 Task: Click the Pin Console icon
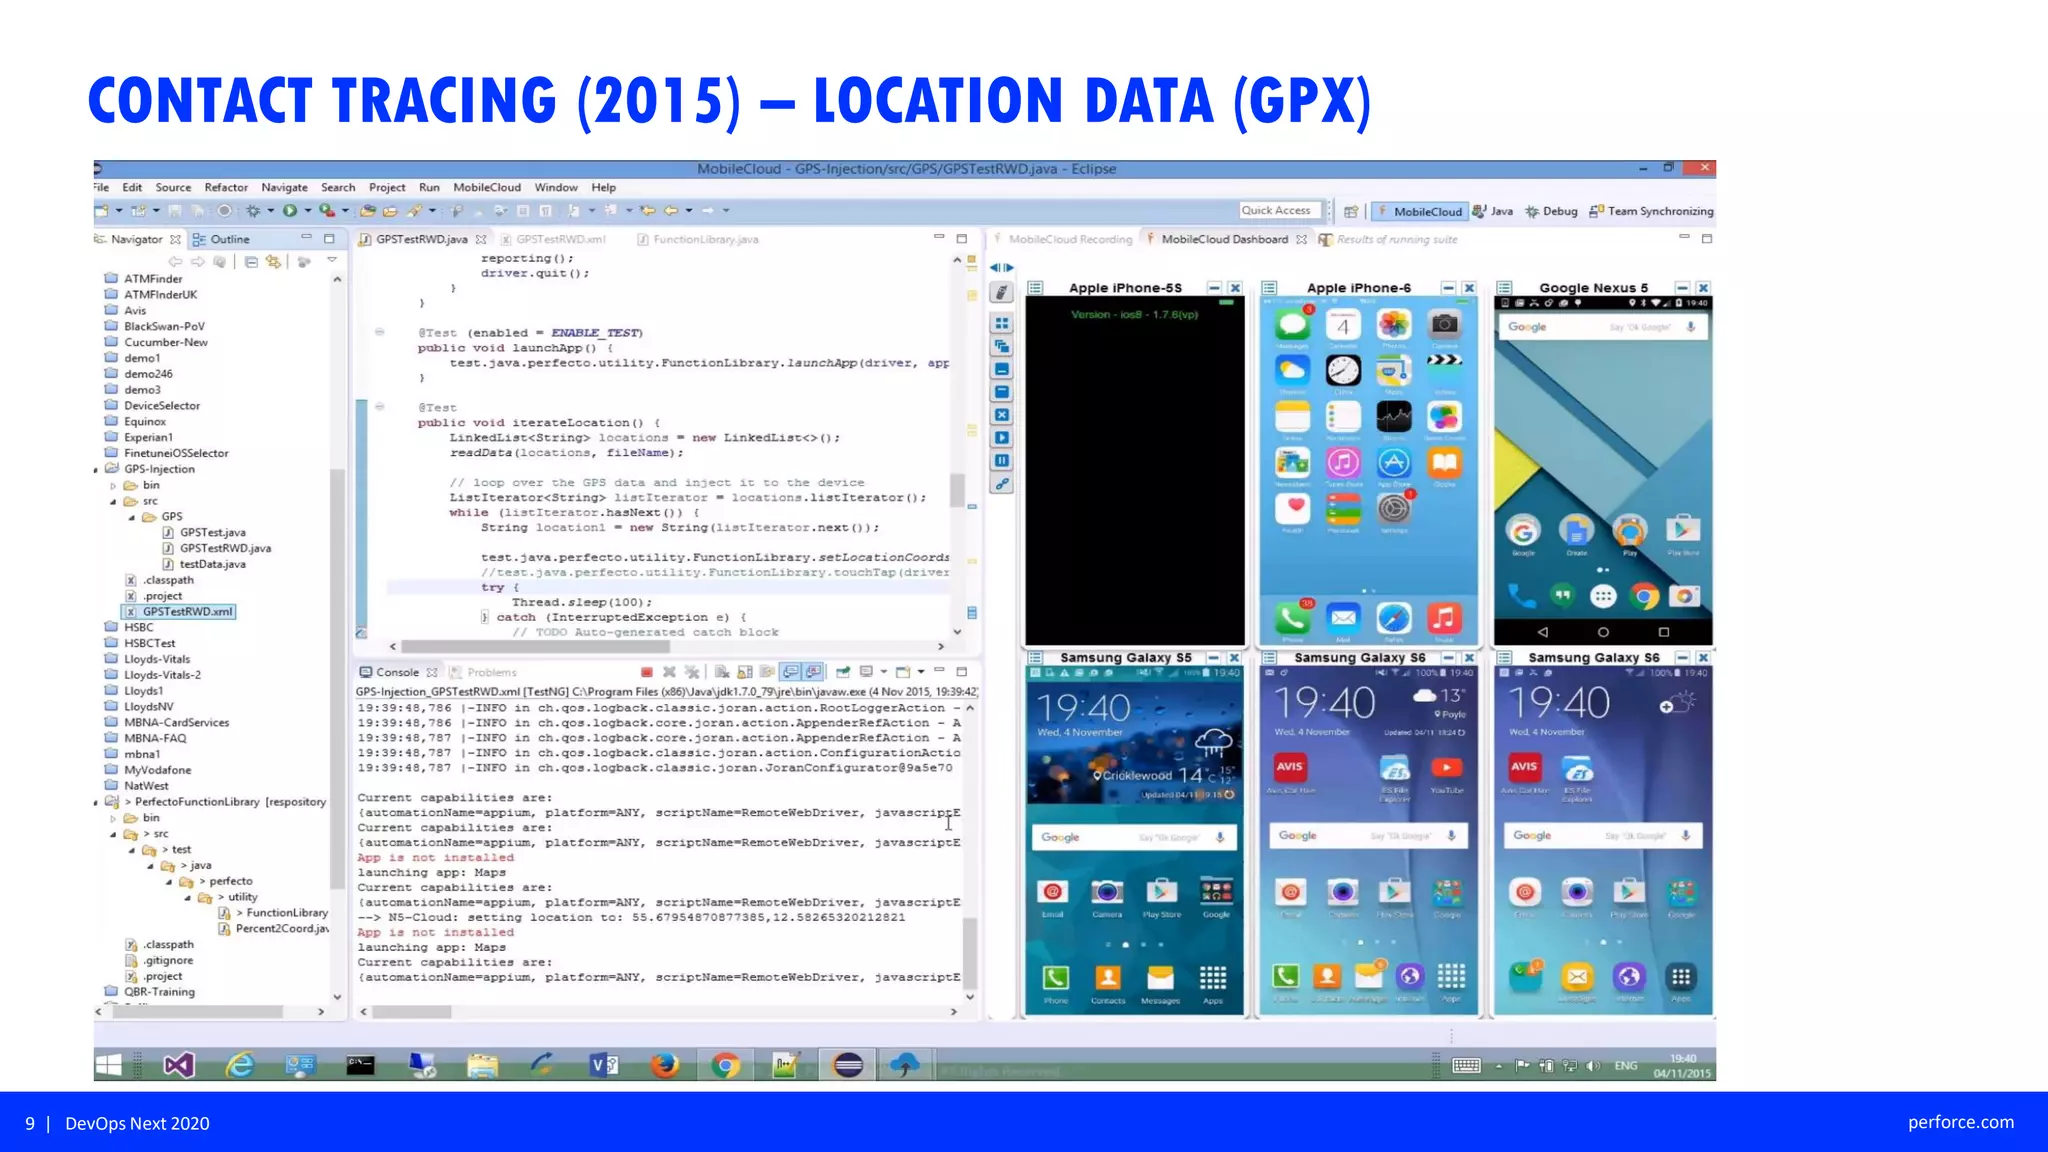point(843,672)
